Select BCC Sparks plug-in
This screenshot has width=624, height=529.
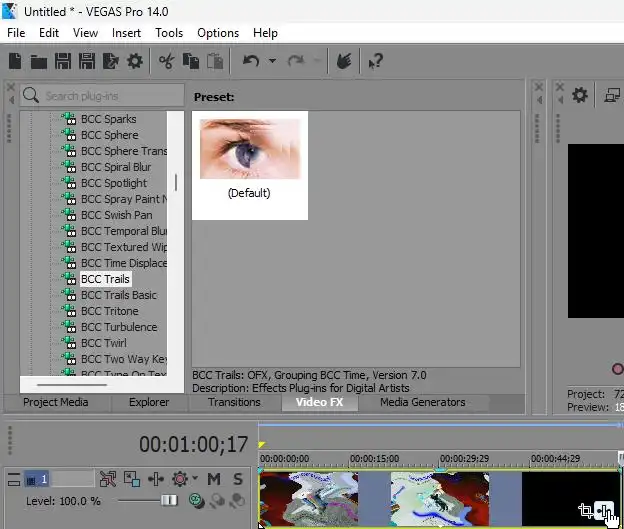coord(108,119)
